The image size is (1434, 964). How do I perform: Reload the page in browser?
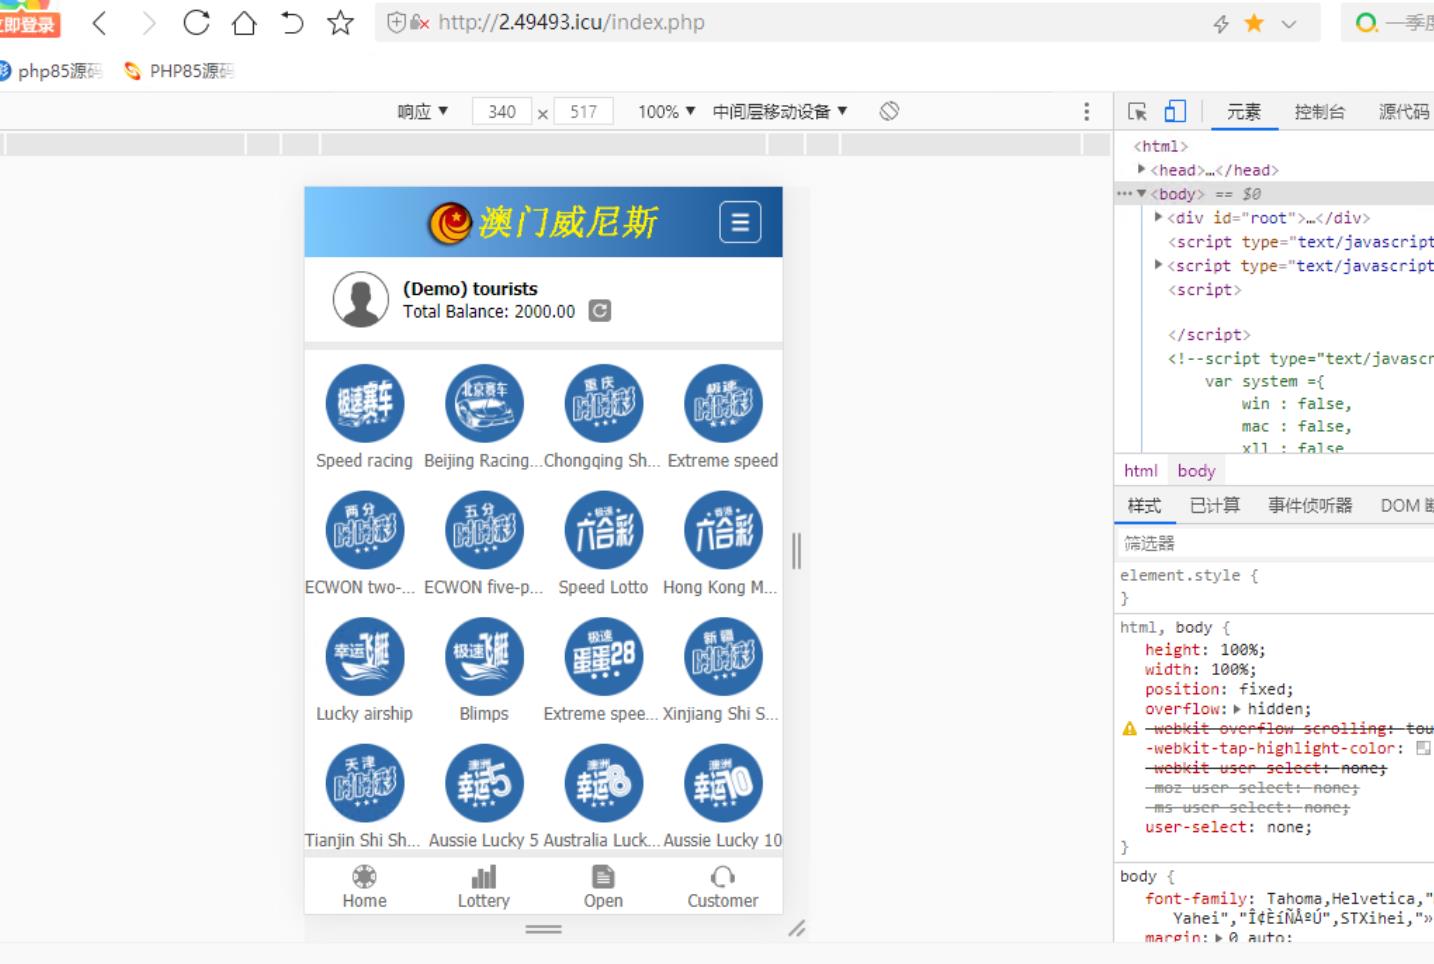tap(196, 22)
